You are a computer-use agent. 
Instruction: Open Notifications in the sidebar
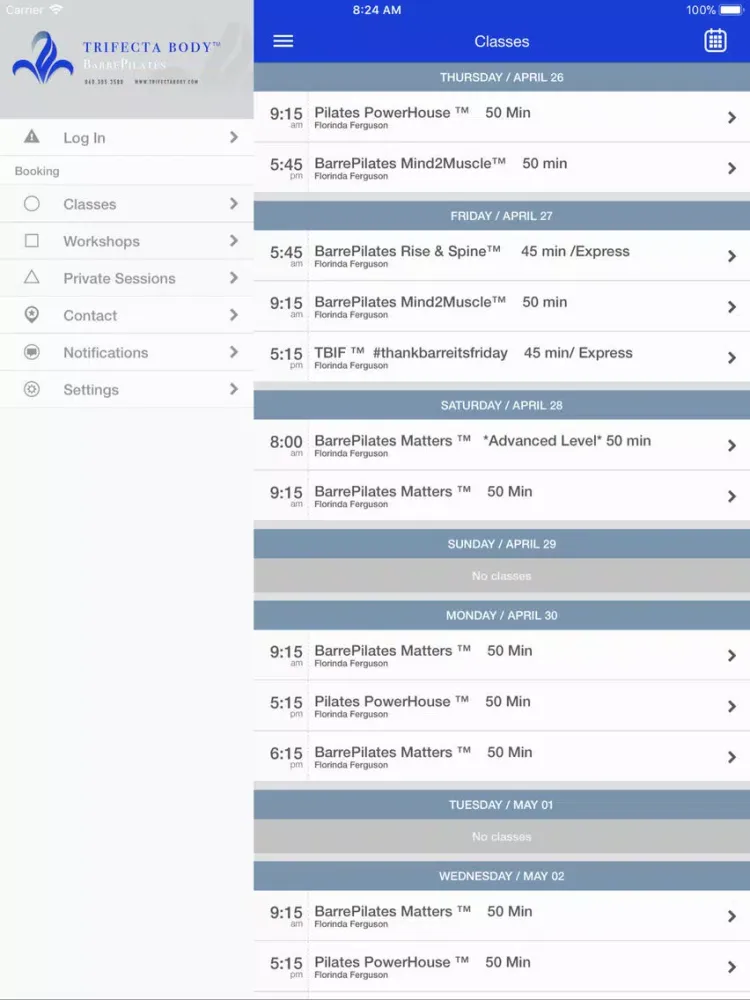(126, 352)
